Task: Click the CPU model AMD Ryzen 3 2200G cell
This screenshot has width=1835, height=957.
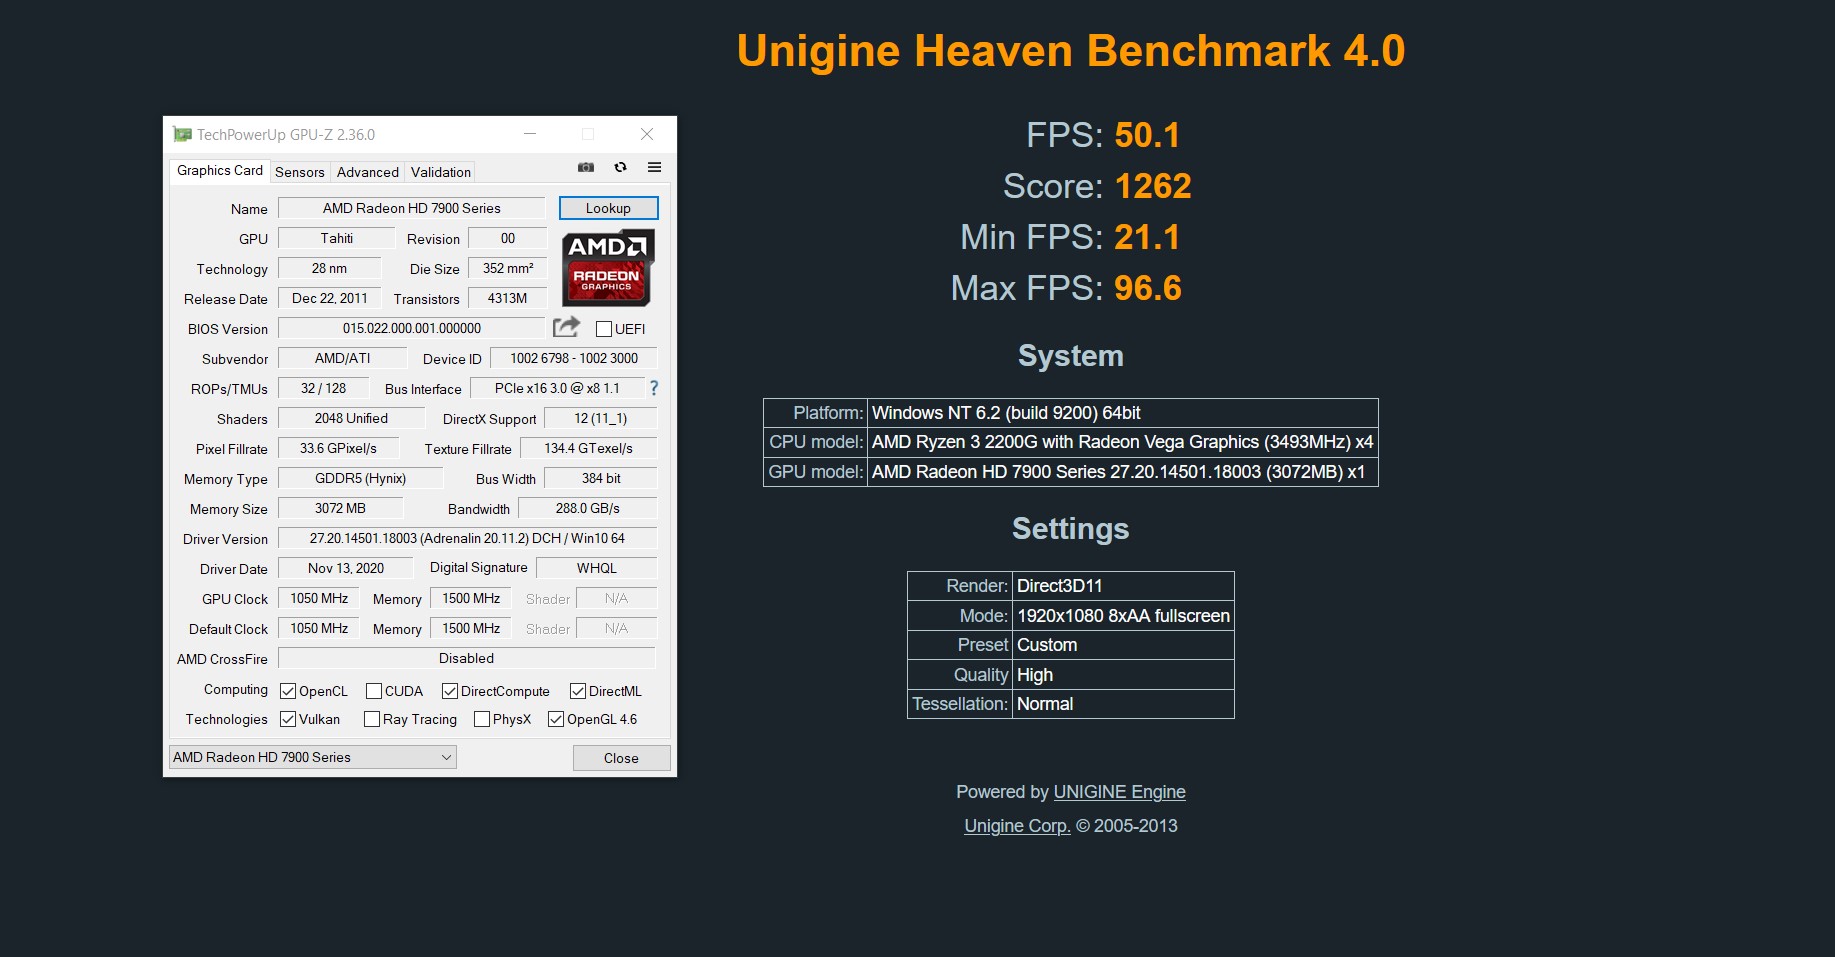Action: (x=1123, y=442)
